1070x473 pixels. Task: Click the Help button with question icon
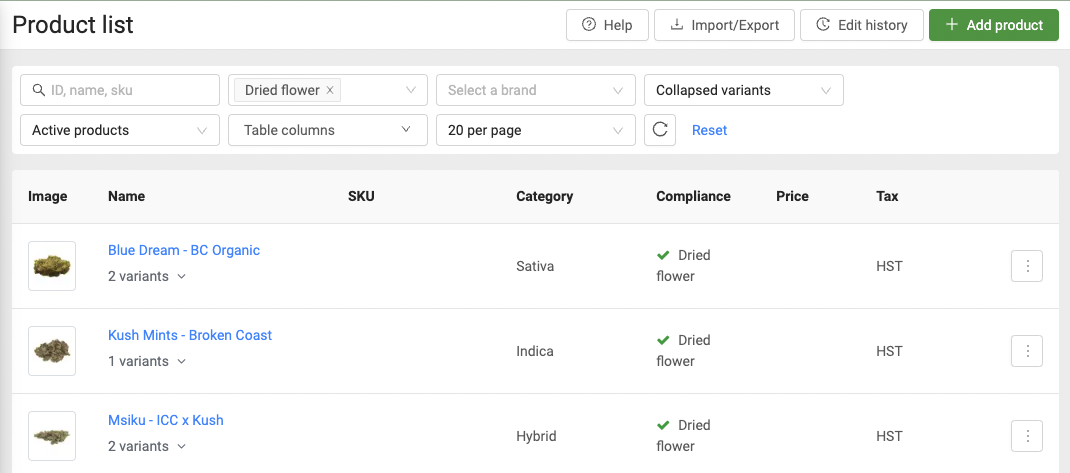click(x=607, y=25)
